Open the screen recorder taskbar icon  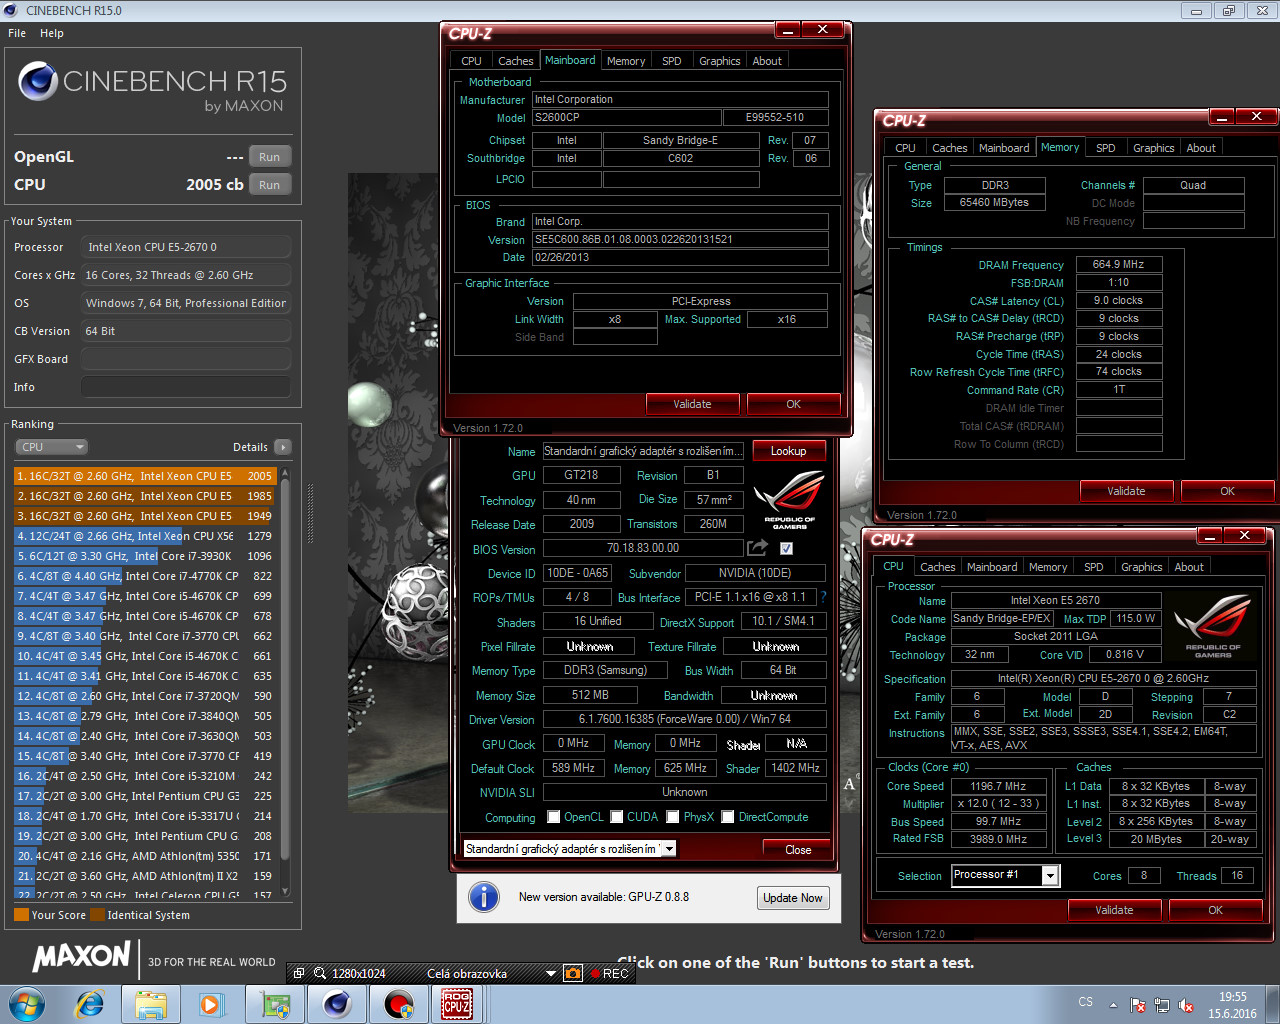(x=398, y=1004)
